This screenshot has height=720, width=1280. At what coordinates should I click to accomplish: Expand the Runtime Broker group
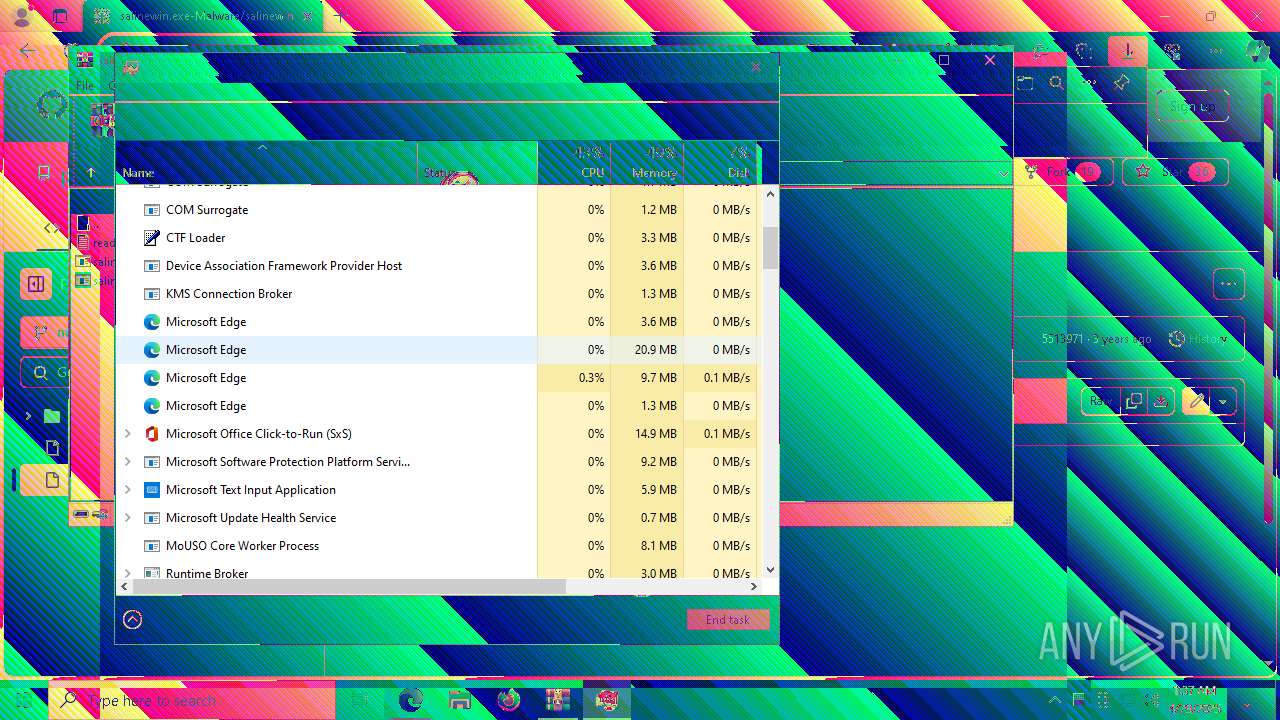(x=127, y=573)
